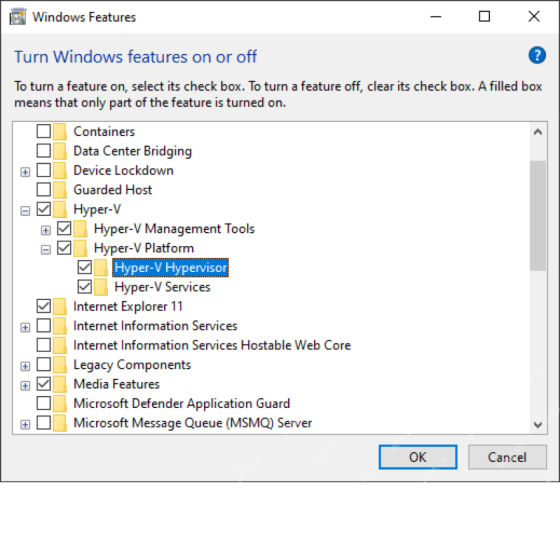Uncheck the Hyper-V Platform checkbox

(x=64, y=248)
